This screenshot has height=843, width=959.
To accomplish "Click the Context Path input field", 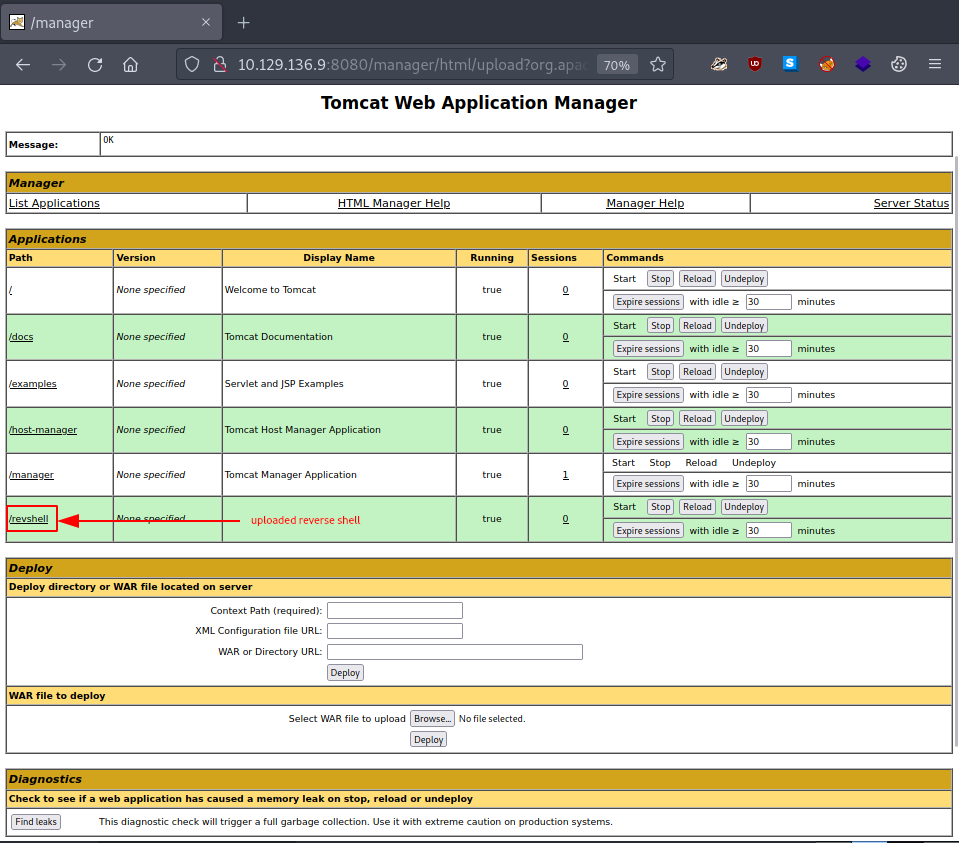I will pyautogui.click(x=394, y=610).
